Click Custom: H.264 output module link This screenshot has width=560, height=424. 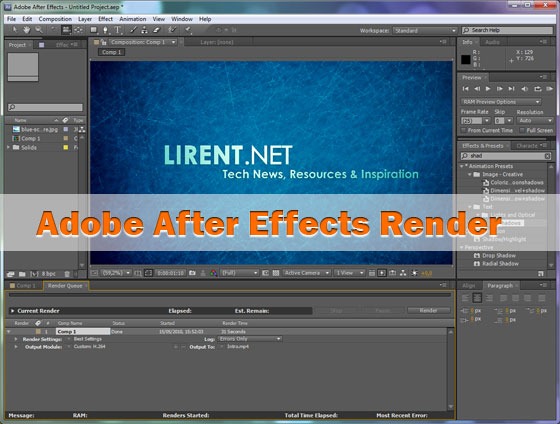[90, 346]
